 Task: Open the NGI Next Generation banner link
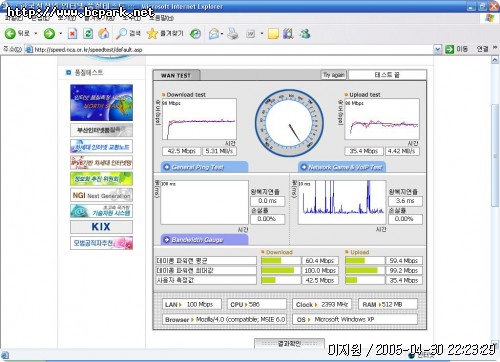pos(101,195)
